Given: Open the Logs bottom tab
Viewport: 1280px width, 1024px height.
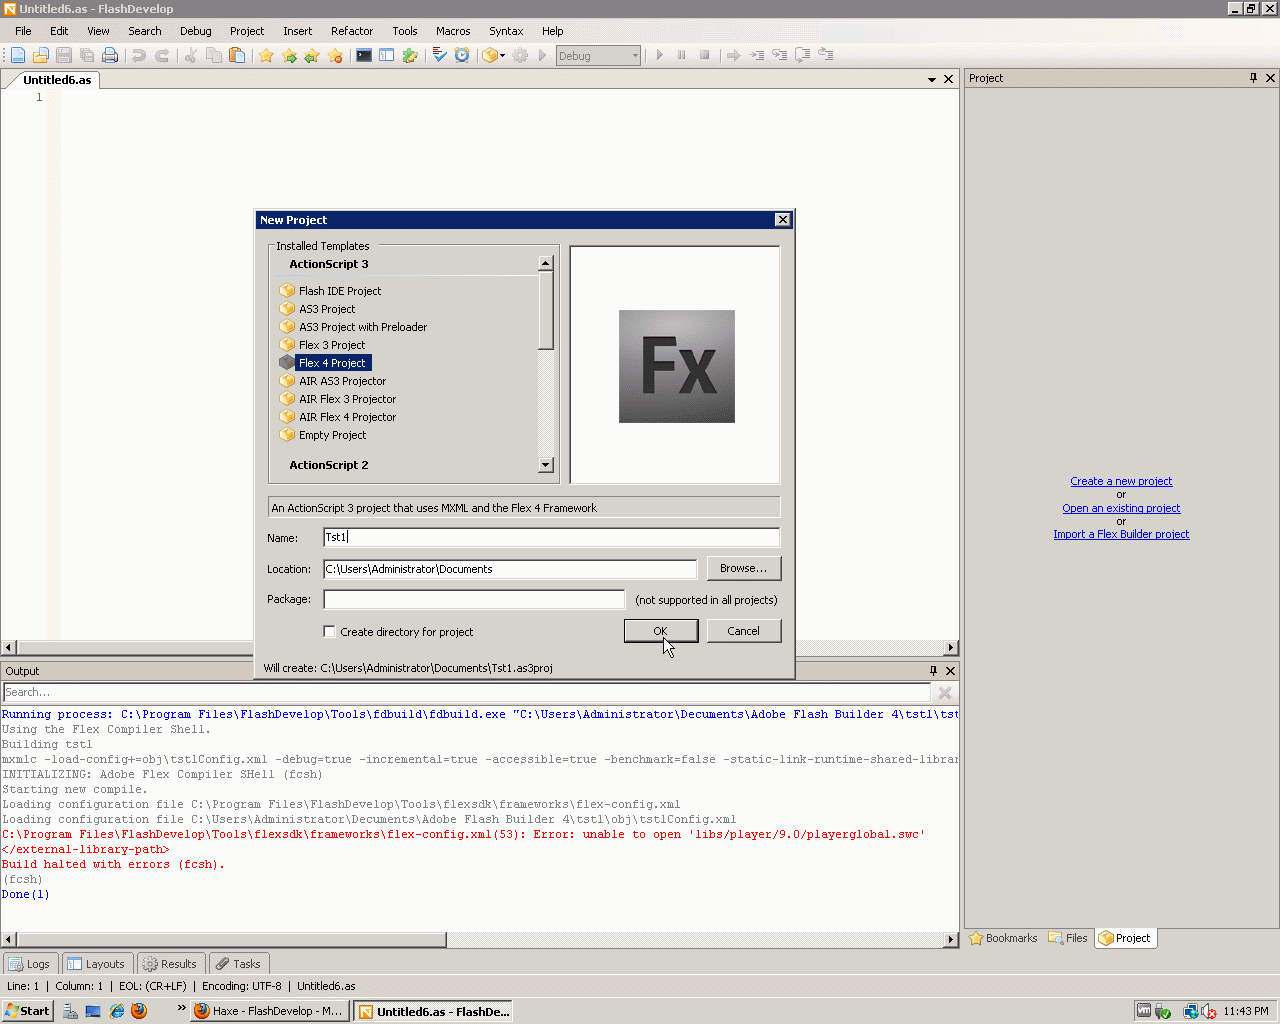Looking at the screenshot, I should coord(30,964).
